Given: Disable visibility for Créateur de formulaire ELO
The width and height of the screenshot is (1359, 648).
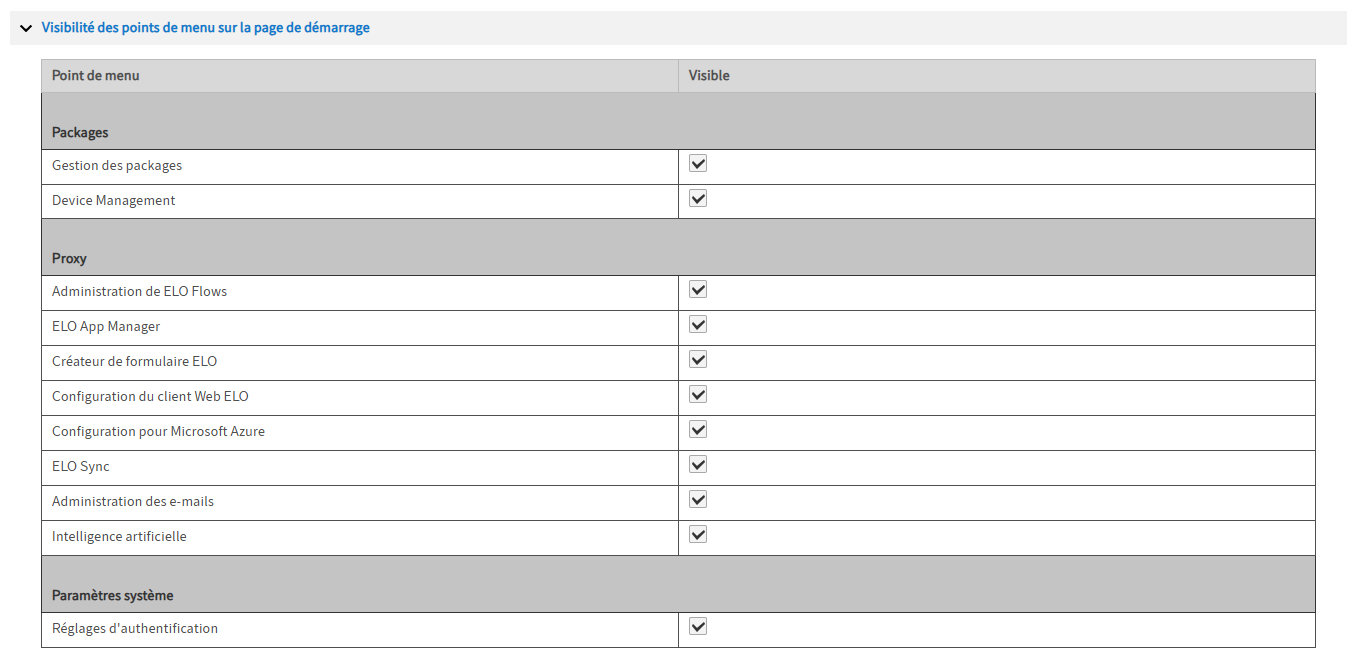Looking at the screenshot, I should click(697, 359).
